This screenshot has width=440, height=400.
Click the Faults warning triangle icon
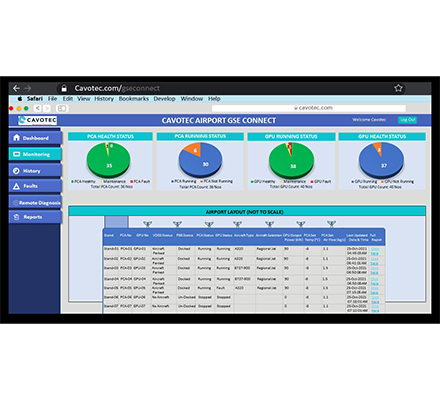tap(16, 186)
